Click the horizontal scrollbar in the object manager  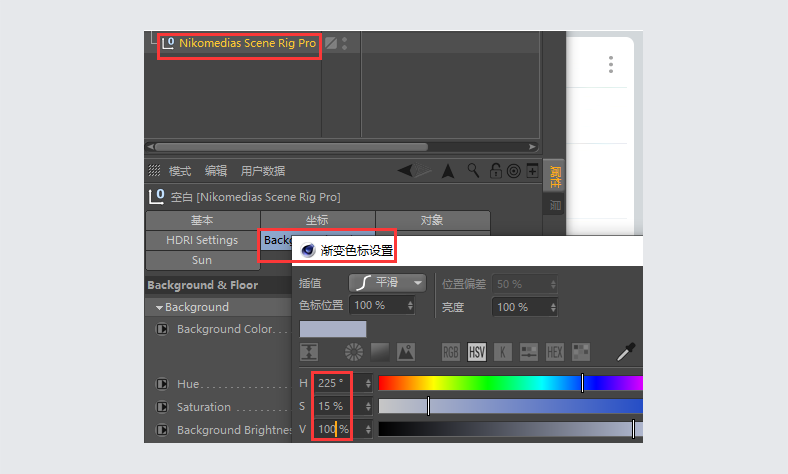[291, 147]
